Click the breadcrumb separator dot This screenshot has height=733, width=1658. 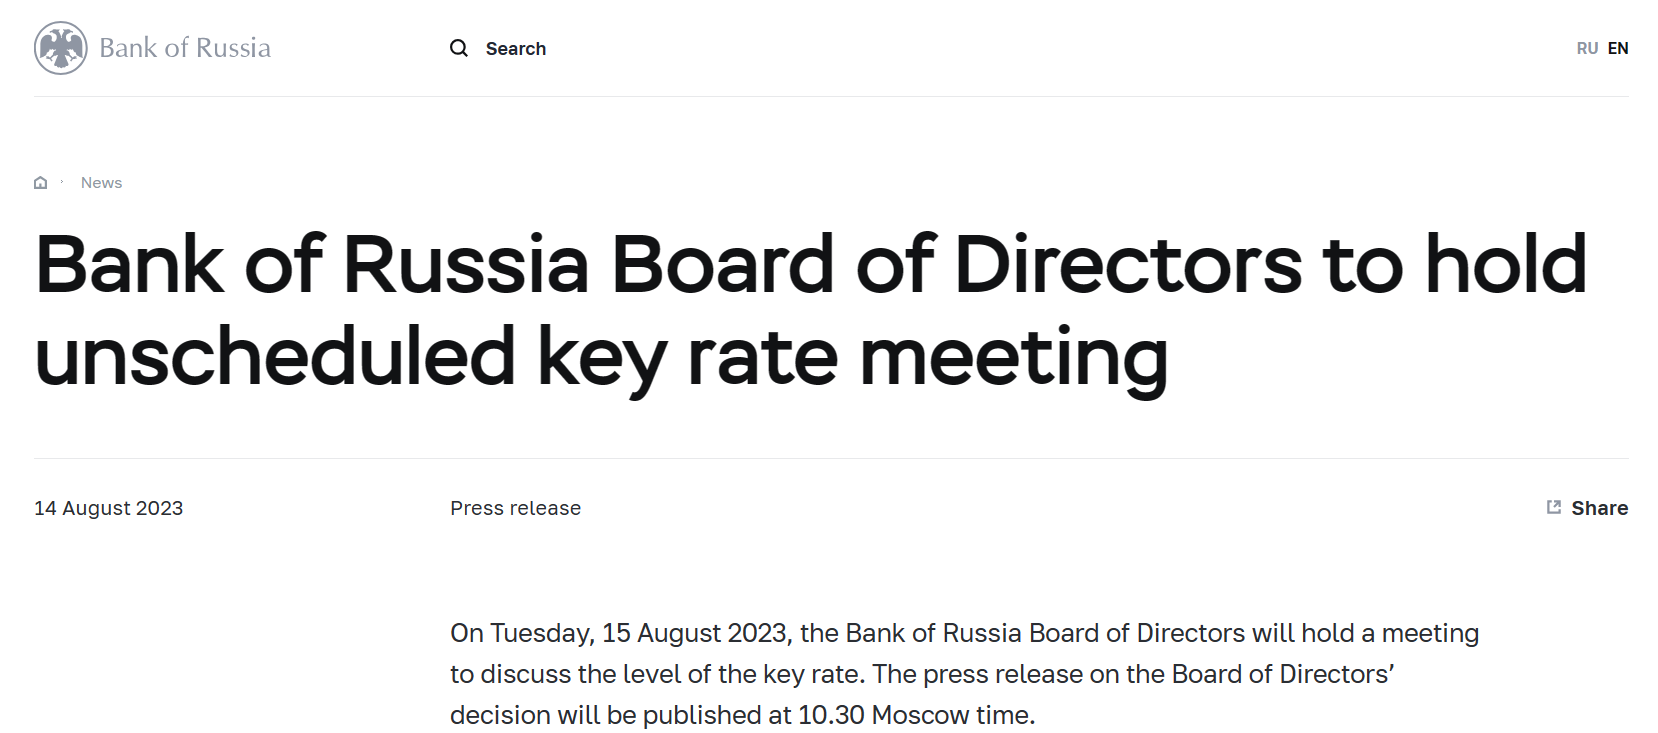pyautogui.click(x=62, y=181)
